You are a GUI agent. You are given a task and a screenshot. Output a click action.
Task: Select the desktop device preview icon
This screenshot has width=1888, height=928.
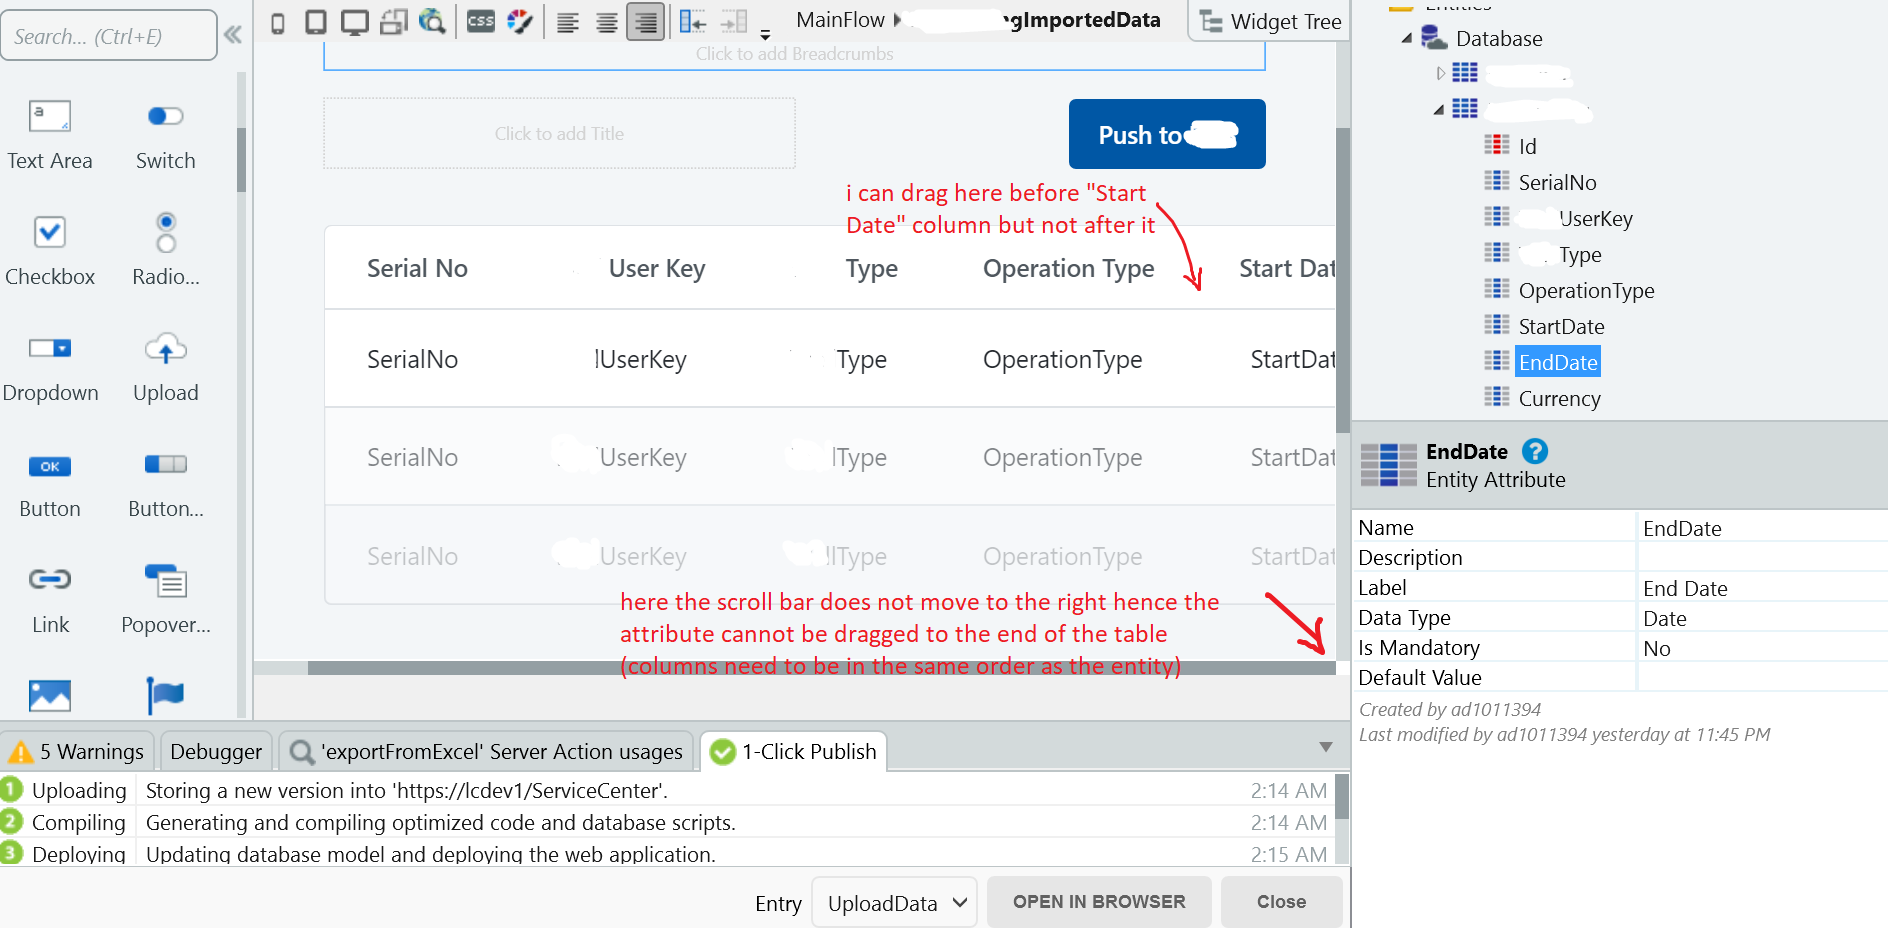[354, 22]
